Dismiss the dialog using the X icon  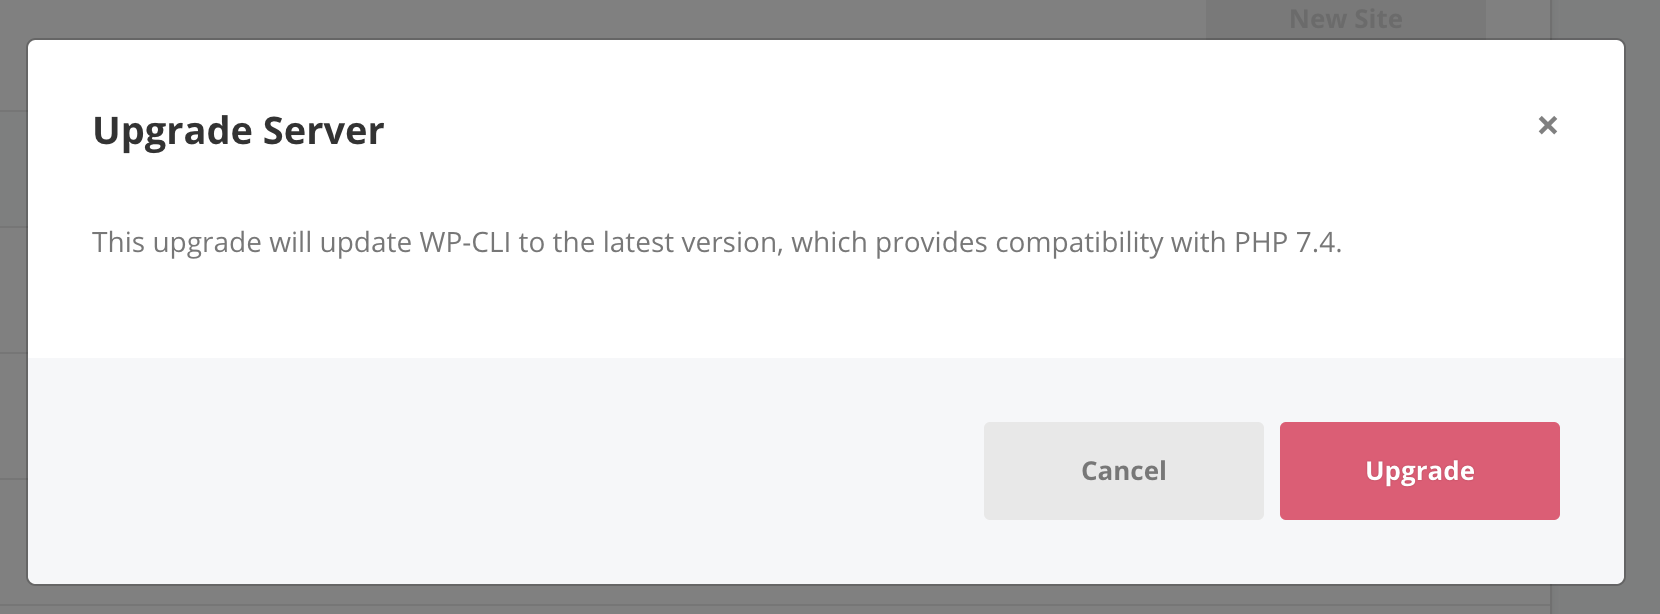[x=1547, y=125]
